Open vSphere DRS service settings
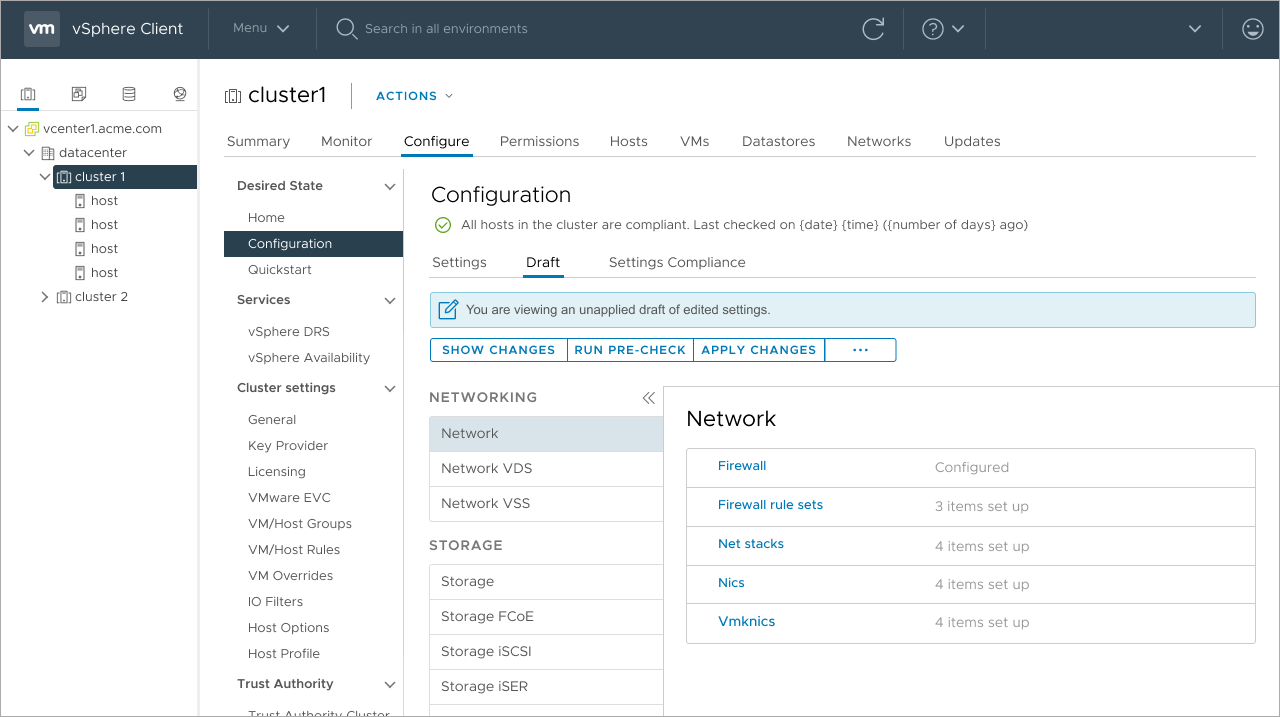The image size is (1280, 717). coord(289,332)
